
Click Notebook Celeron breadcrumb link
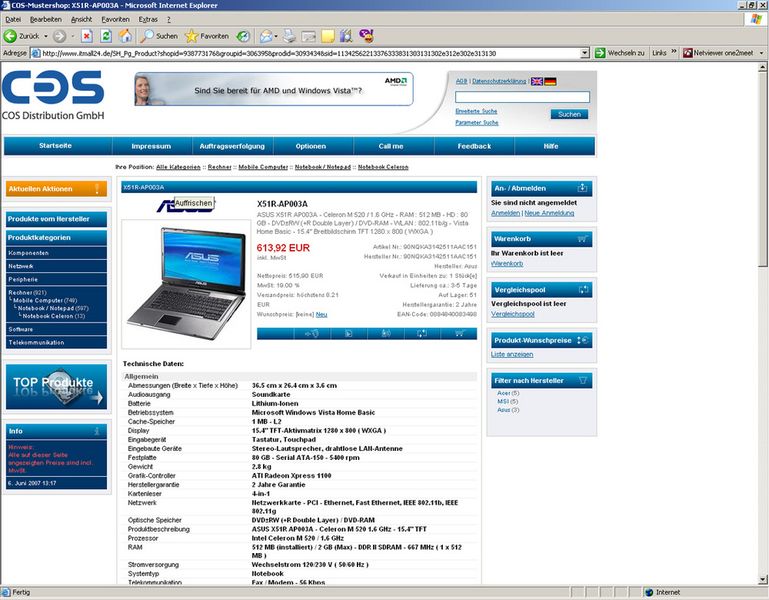point(383,167)
